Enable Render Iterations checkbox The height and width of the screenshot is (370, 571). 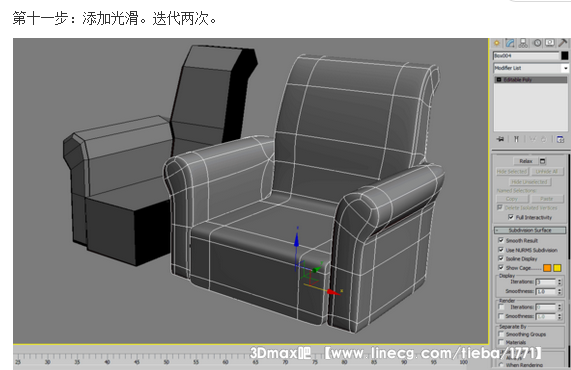pos(501,307)
